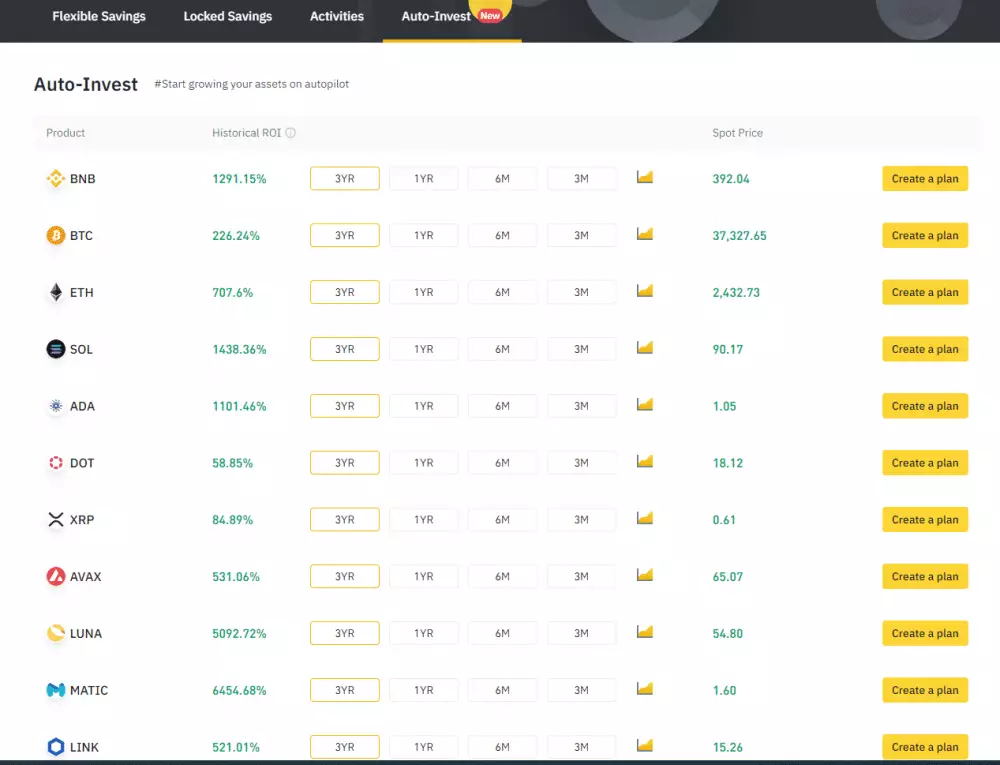Select 1YR period for BTC
The image size is (1000, 765).
click(x=423, y=235)
